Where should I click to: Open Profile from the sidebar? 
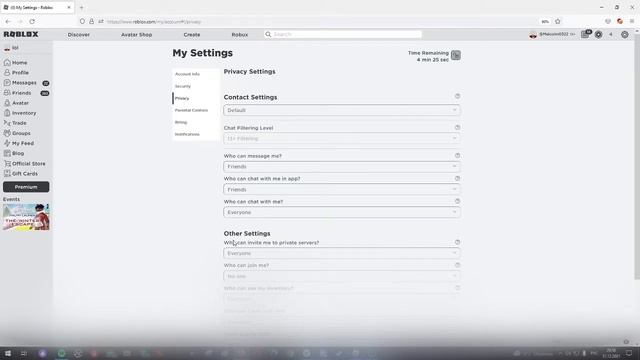tap(16, 72)
